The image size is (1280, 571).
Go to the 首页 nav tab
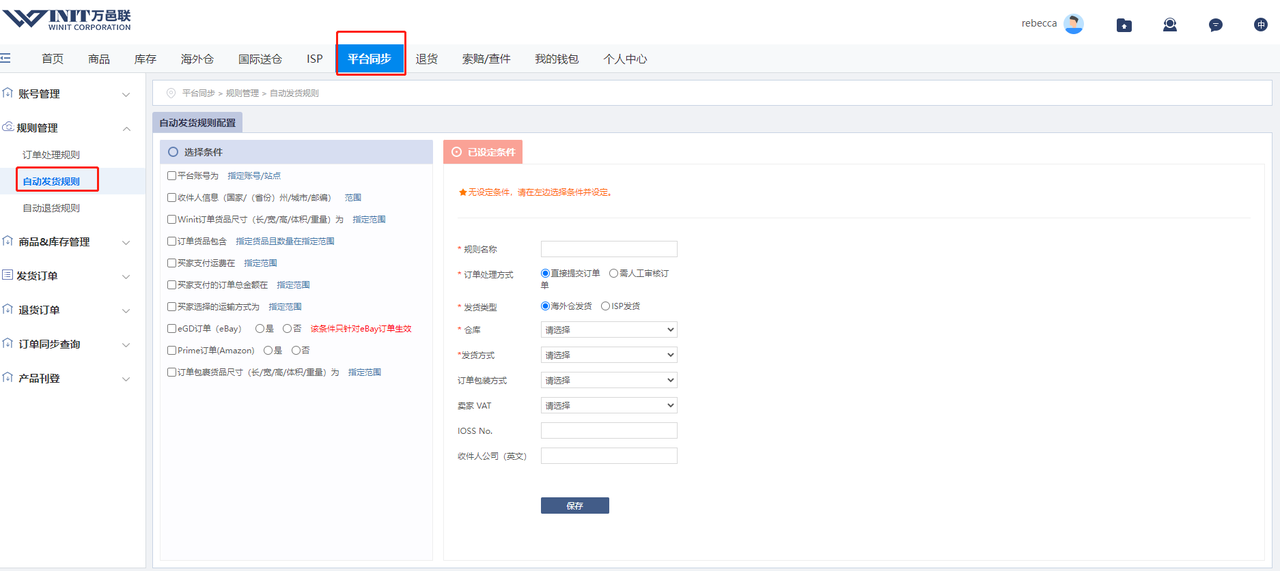tap(52, 59)
